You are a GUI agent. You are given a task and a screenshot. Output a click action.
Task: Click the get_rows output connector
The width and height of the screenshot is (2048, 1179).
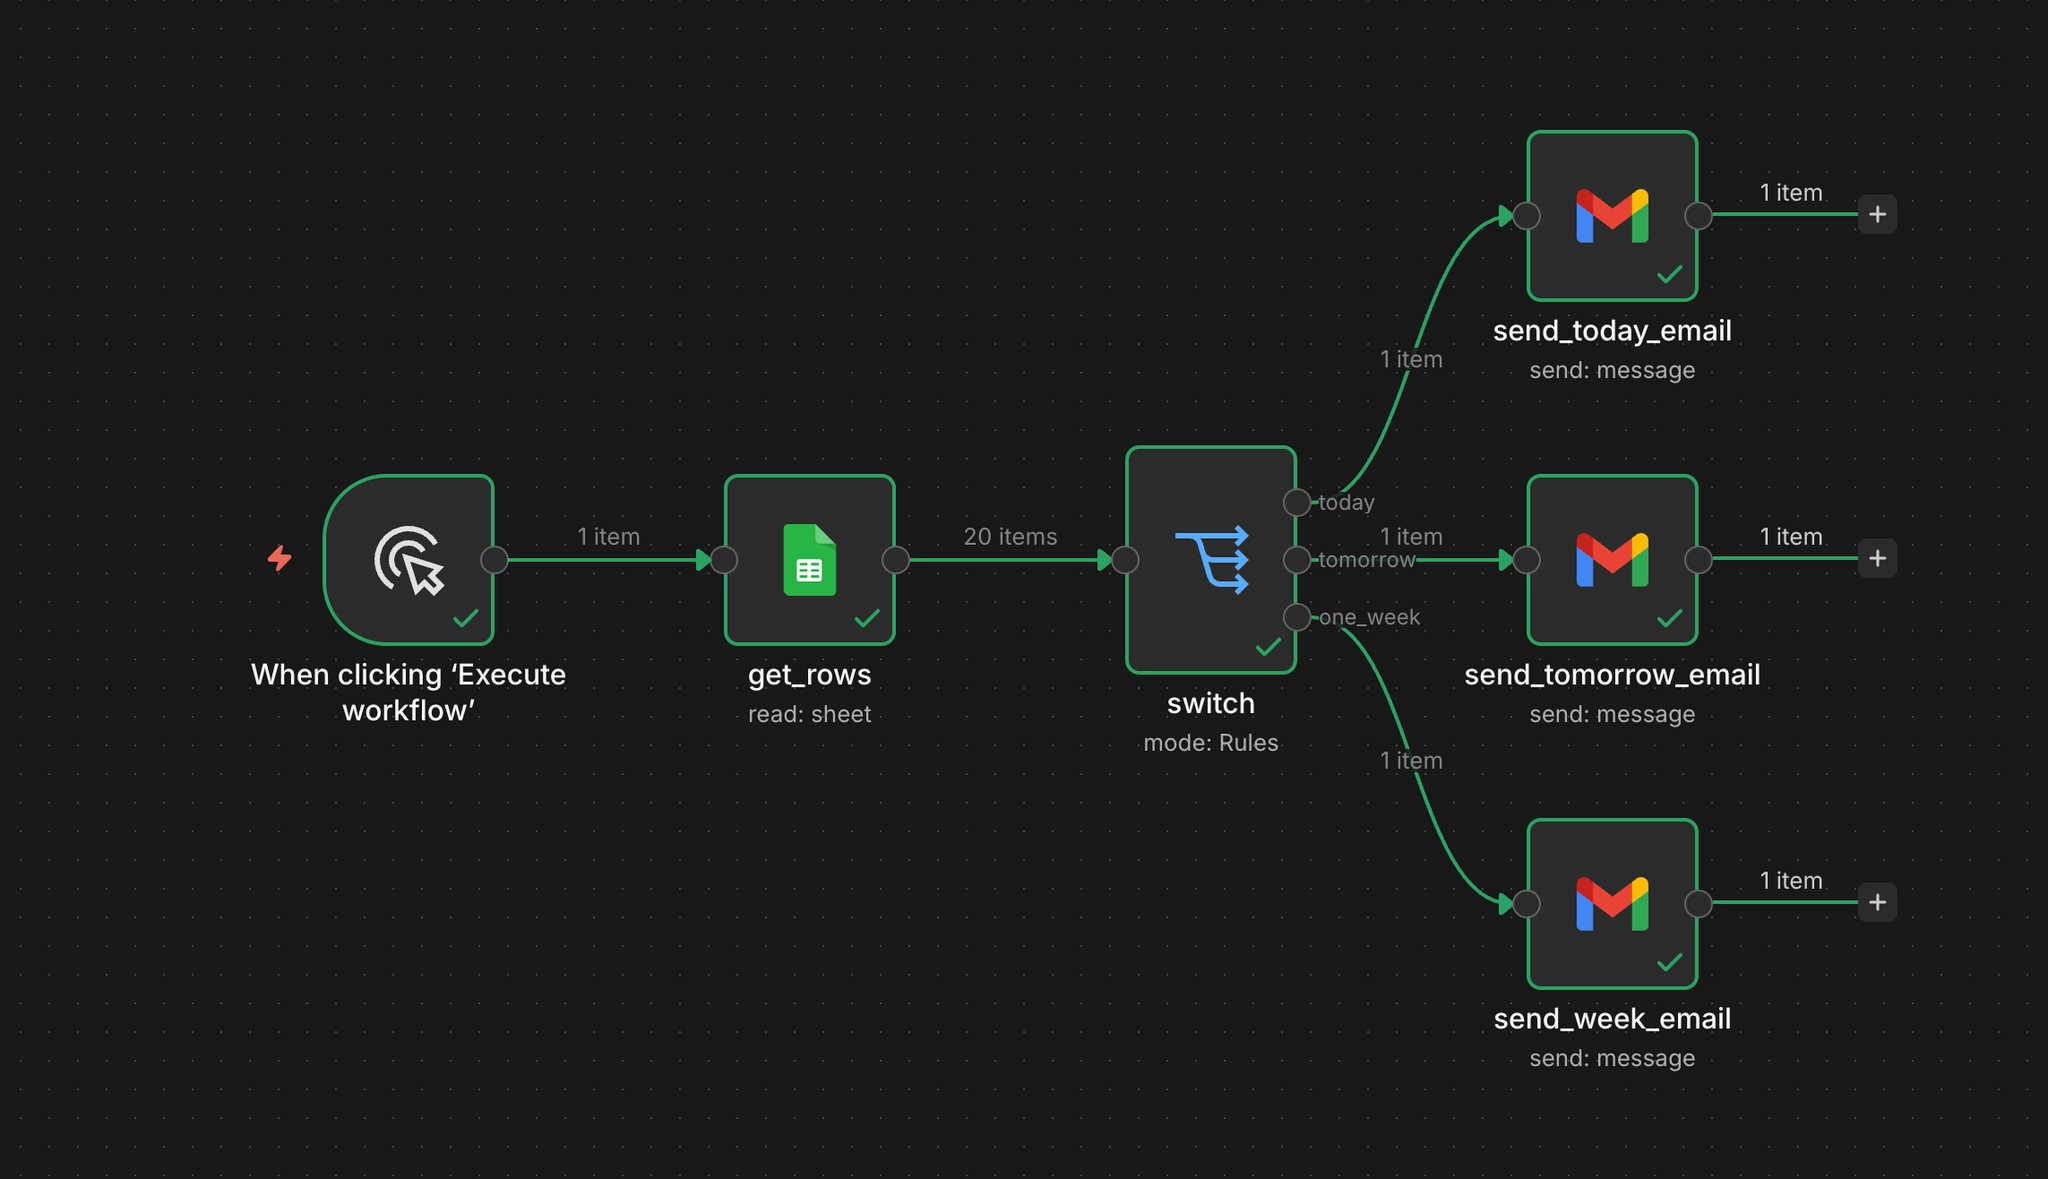coord(896,560)
